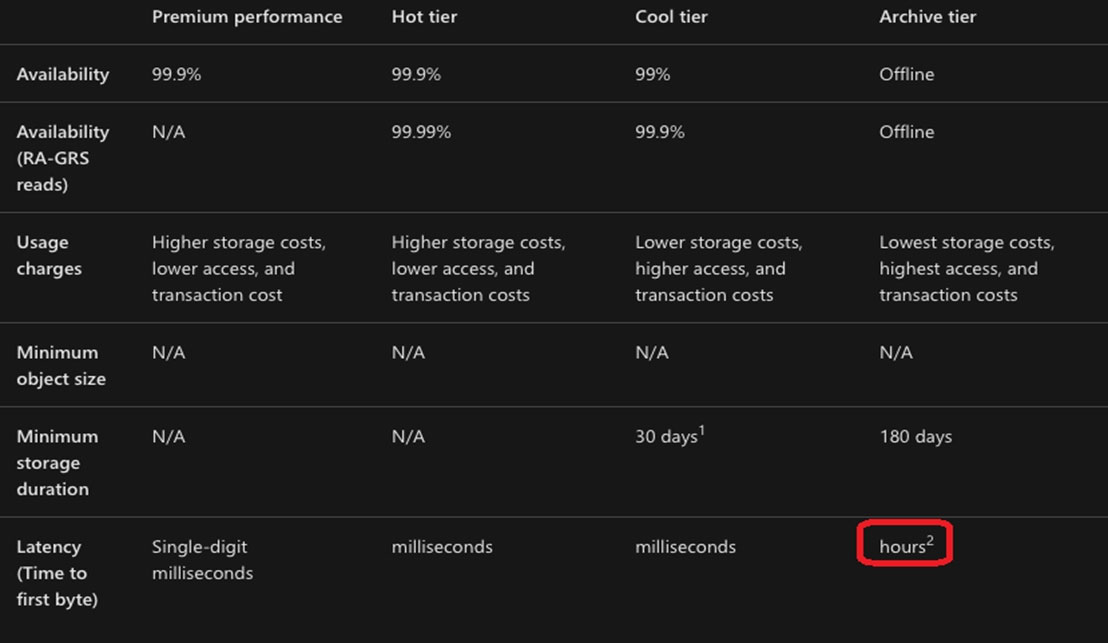
Task: Select the Archive tier column header
Action: 927,17
